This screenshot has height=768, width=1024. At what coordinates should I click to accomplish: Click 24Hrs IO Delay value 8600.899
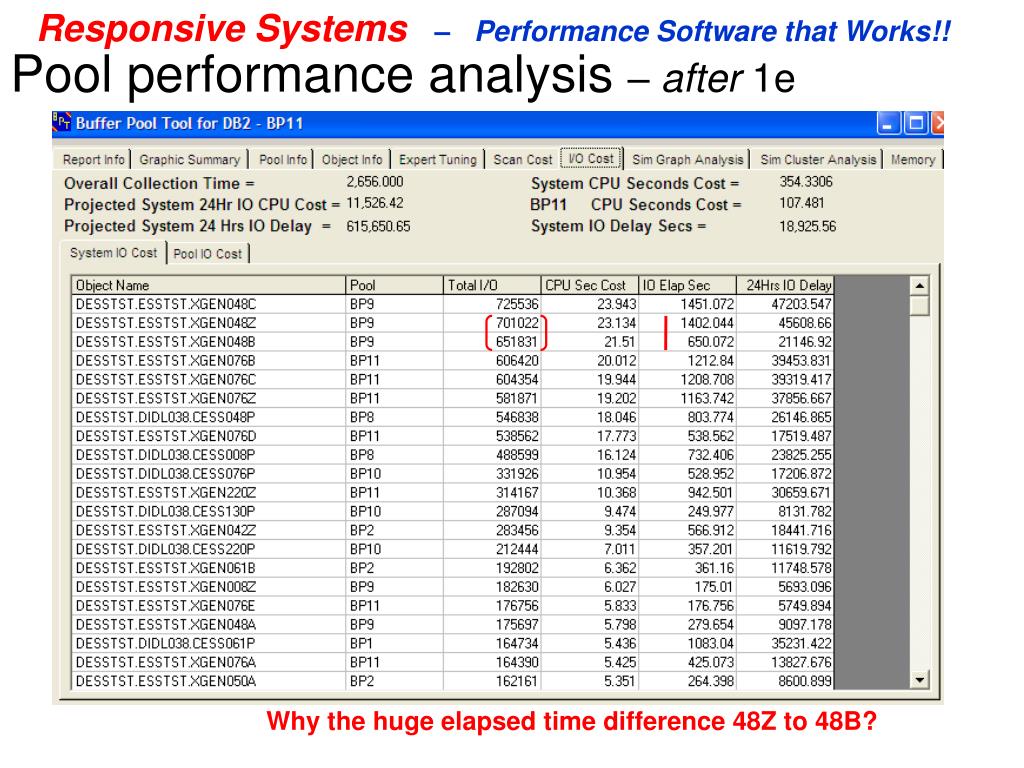pos(805,681)
